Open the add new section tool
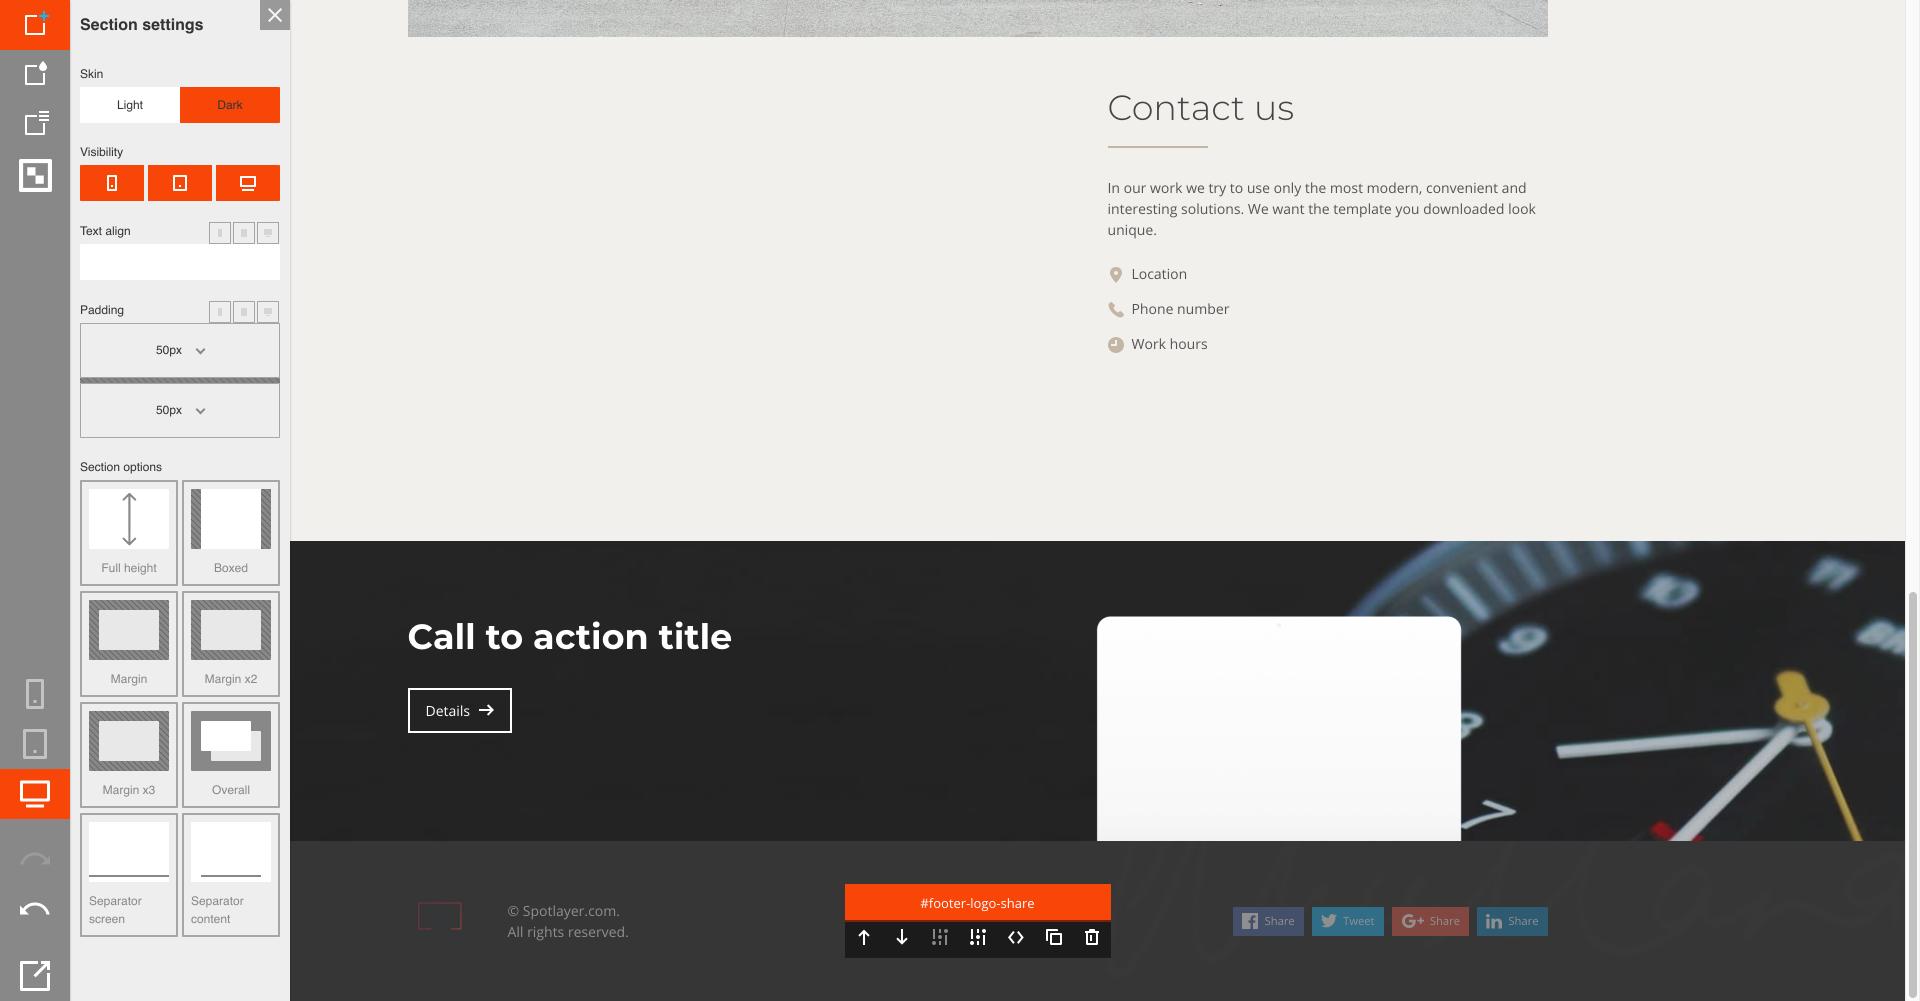Image resolution: width=1920 pixels, height=1001 pixels. point(35,24)
